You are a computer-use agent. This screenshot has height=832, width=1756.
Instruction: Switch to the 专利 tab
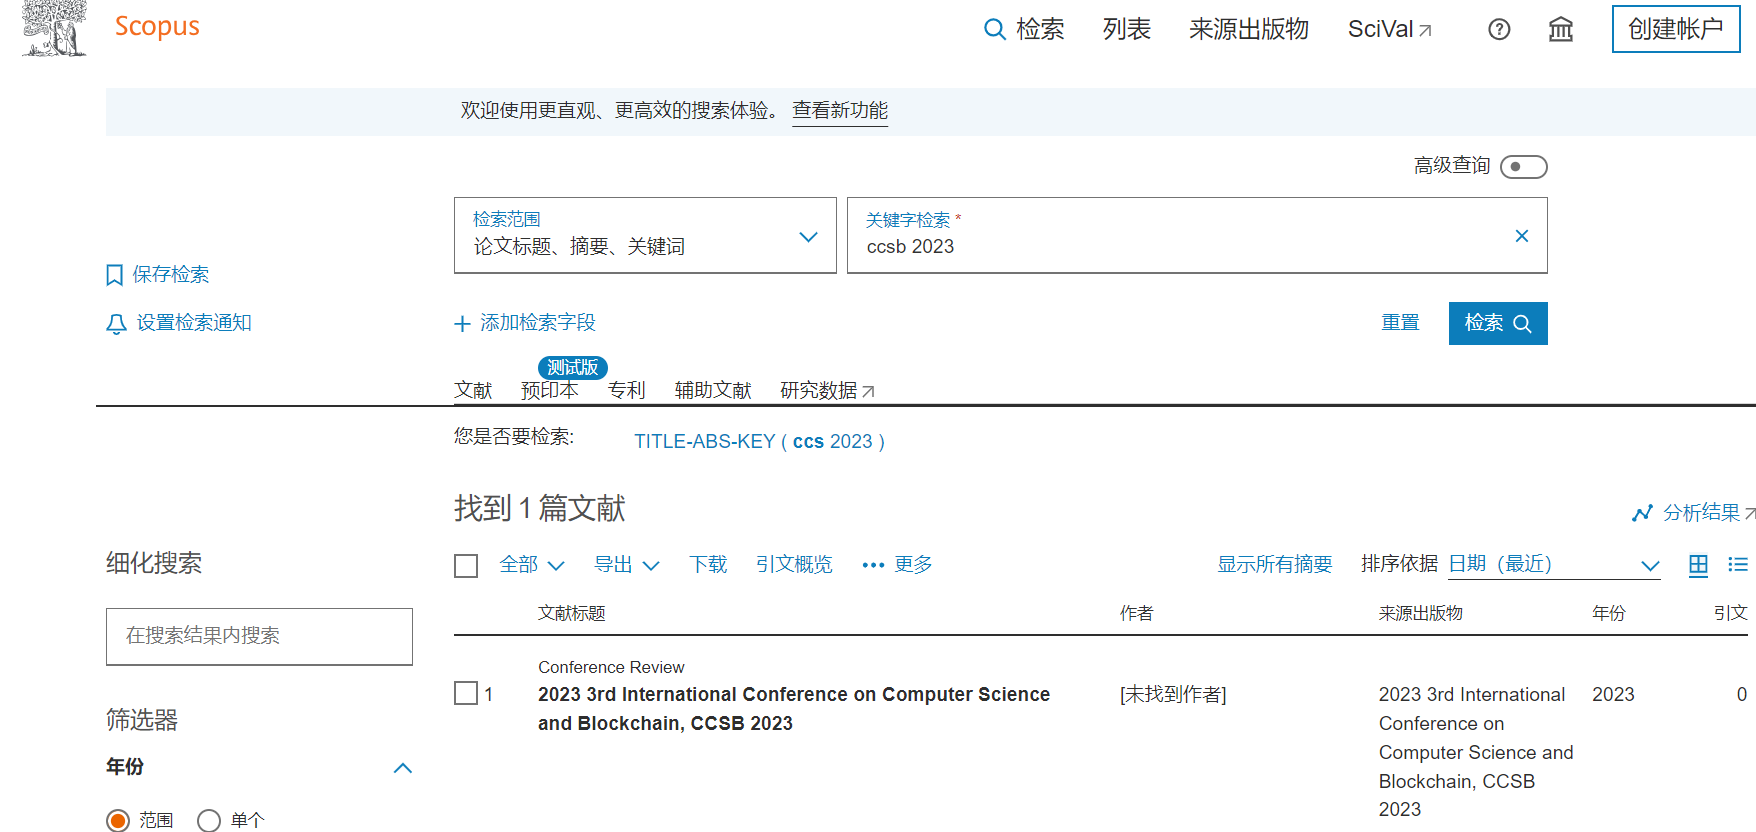pos(627,390)
